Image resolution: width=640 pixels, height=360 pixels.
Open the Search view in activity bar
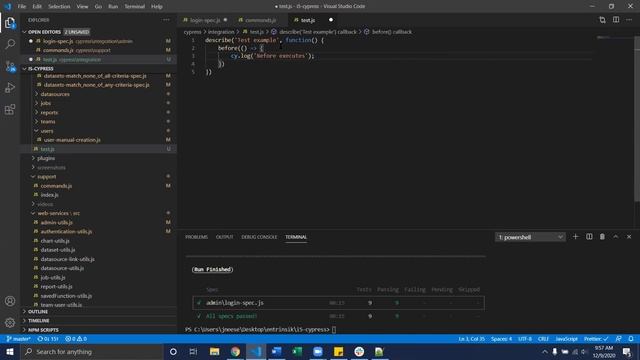[10, 44]
